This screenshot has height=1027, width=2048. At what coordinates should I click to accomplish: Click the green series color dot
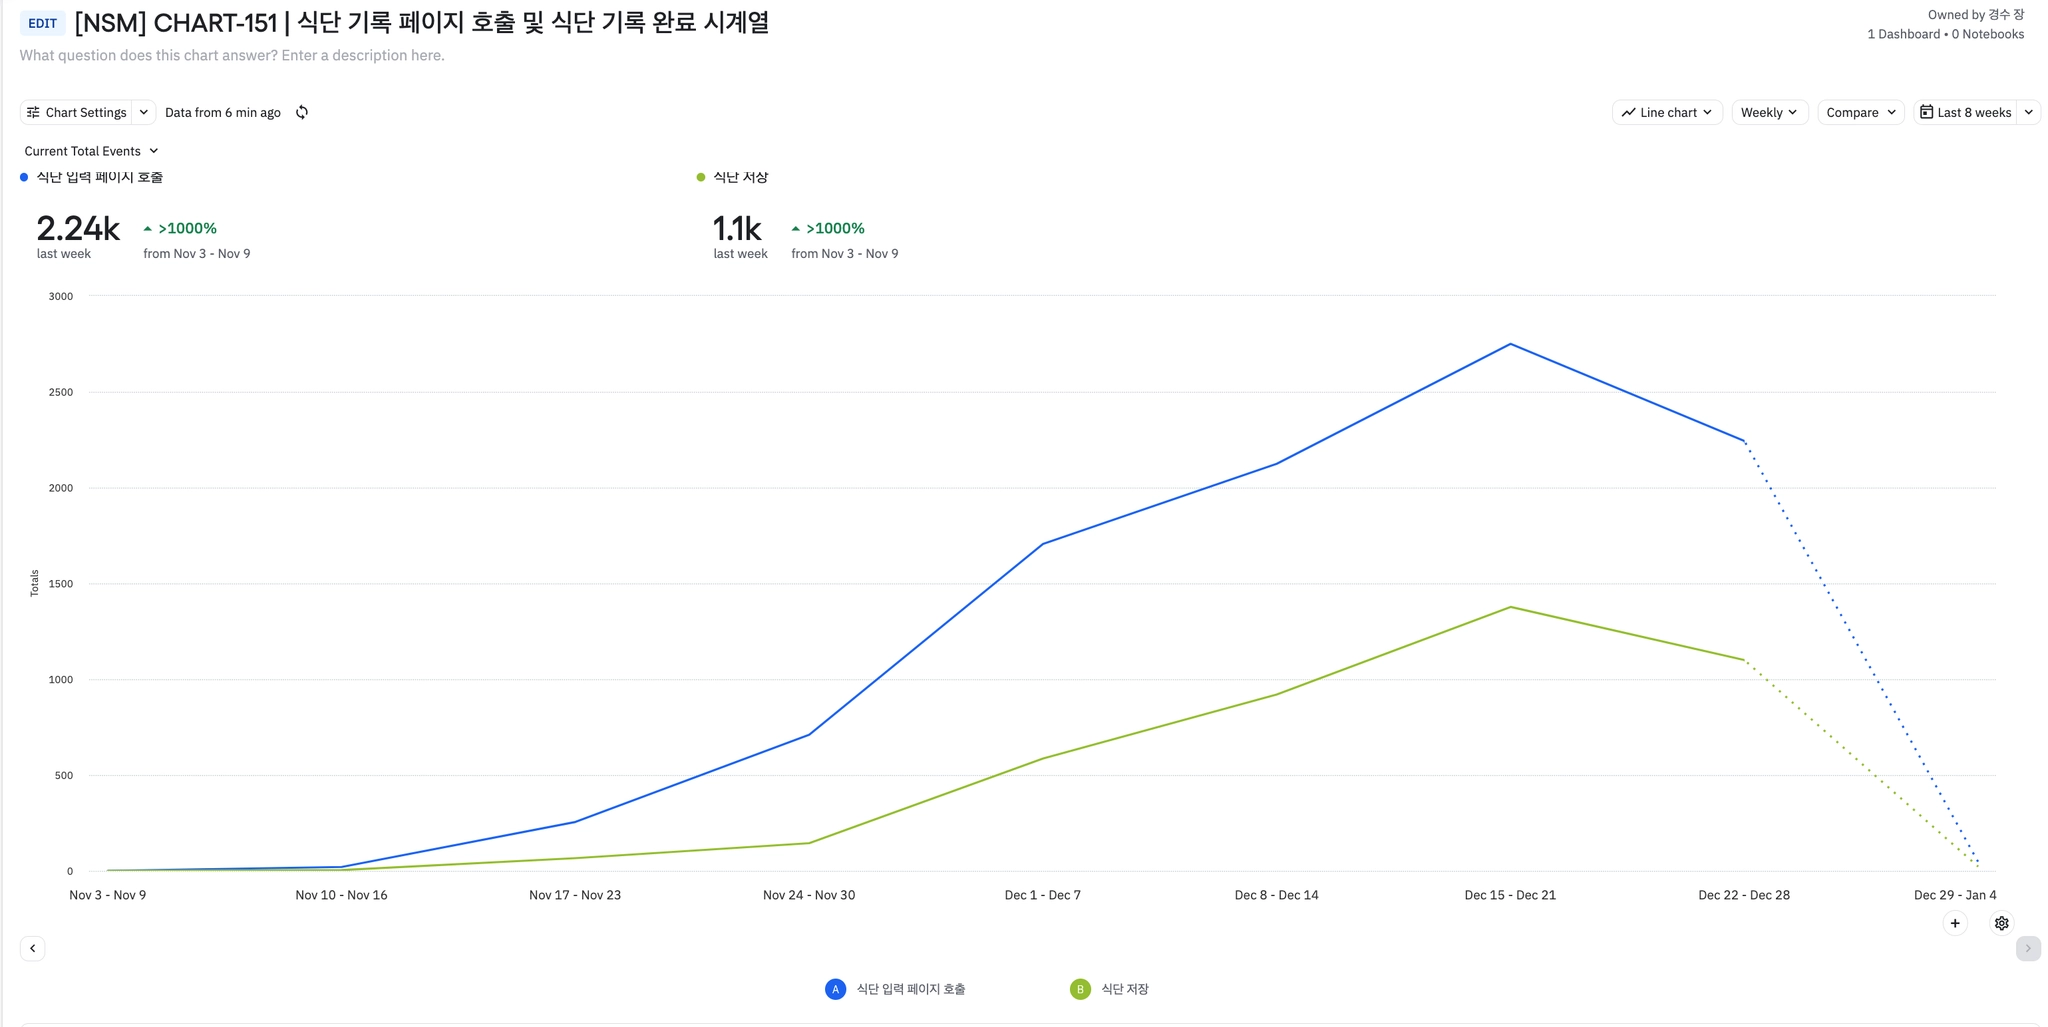[x=701, y=177]
